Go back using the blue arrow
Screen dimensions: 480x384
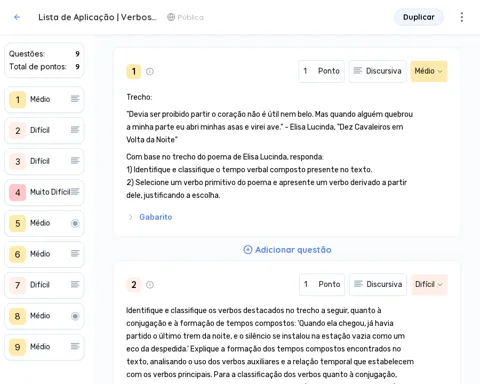17,17
